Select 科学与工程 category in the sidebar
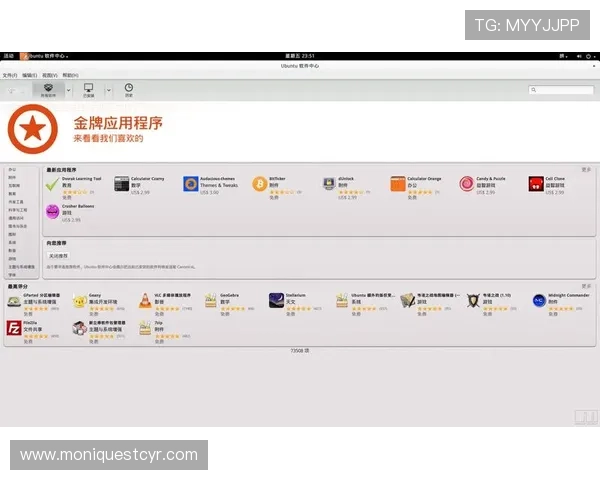Viewport: 600px width, 480px height. click(18, 210)
